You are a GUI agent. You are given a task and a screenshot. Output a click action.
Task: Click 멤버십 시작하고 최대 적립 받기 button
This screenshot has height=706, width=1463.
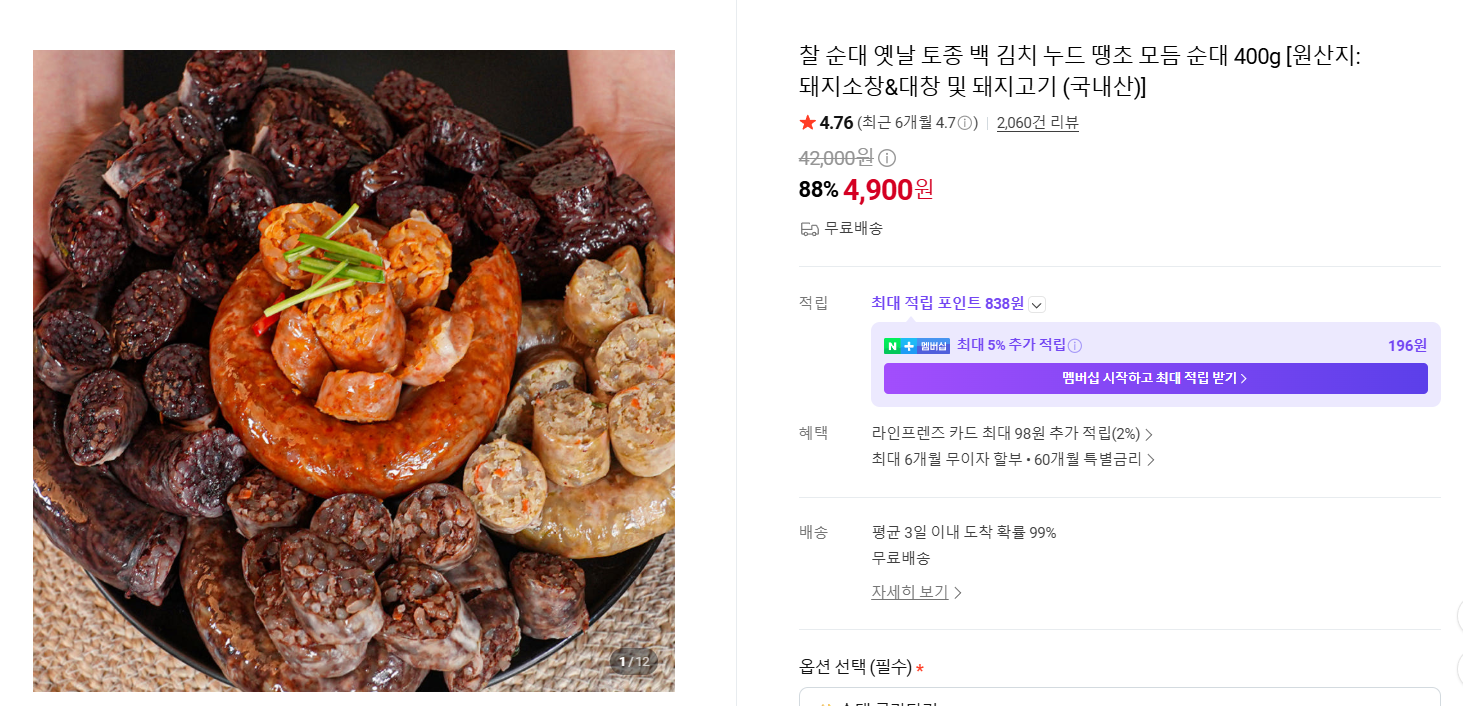(1155, 378)
